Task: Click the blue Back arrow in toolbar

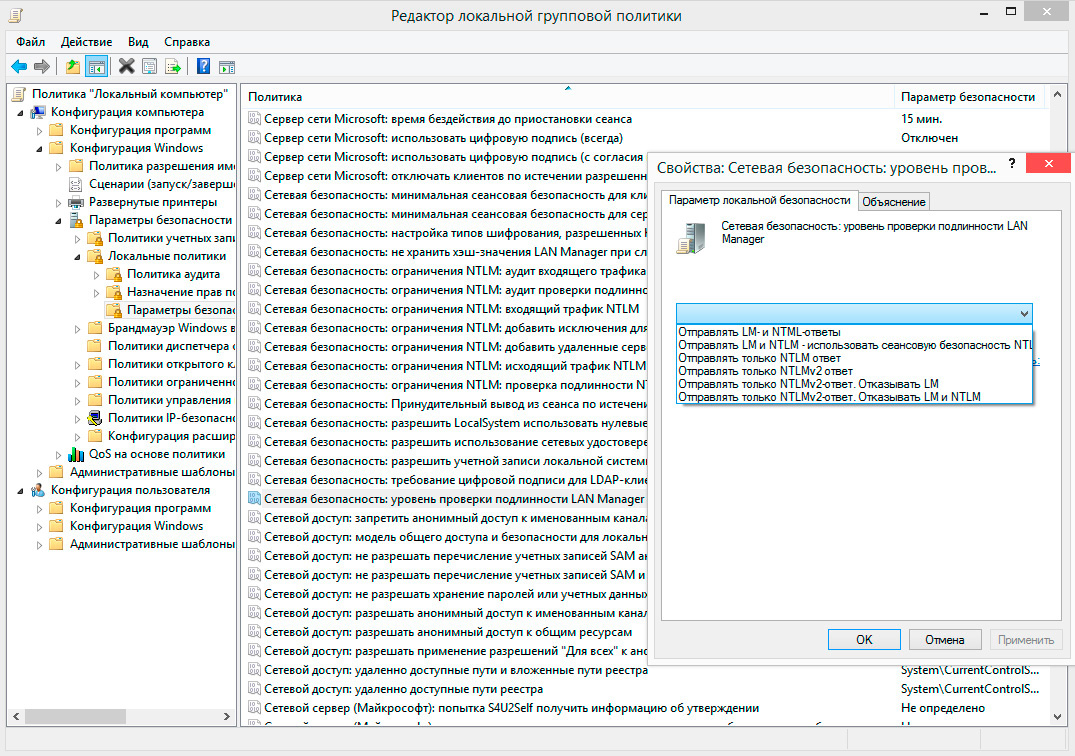Action: [x=18, y=67]
